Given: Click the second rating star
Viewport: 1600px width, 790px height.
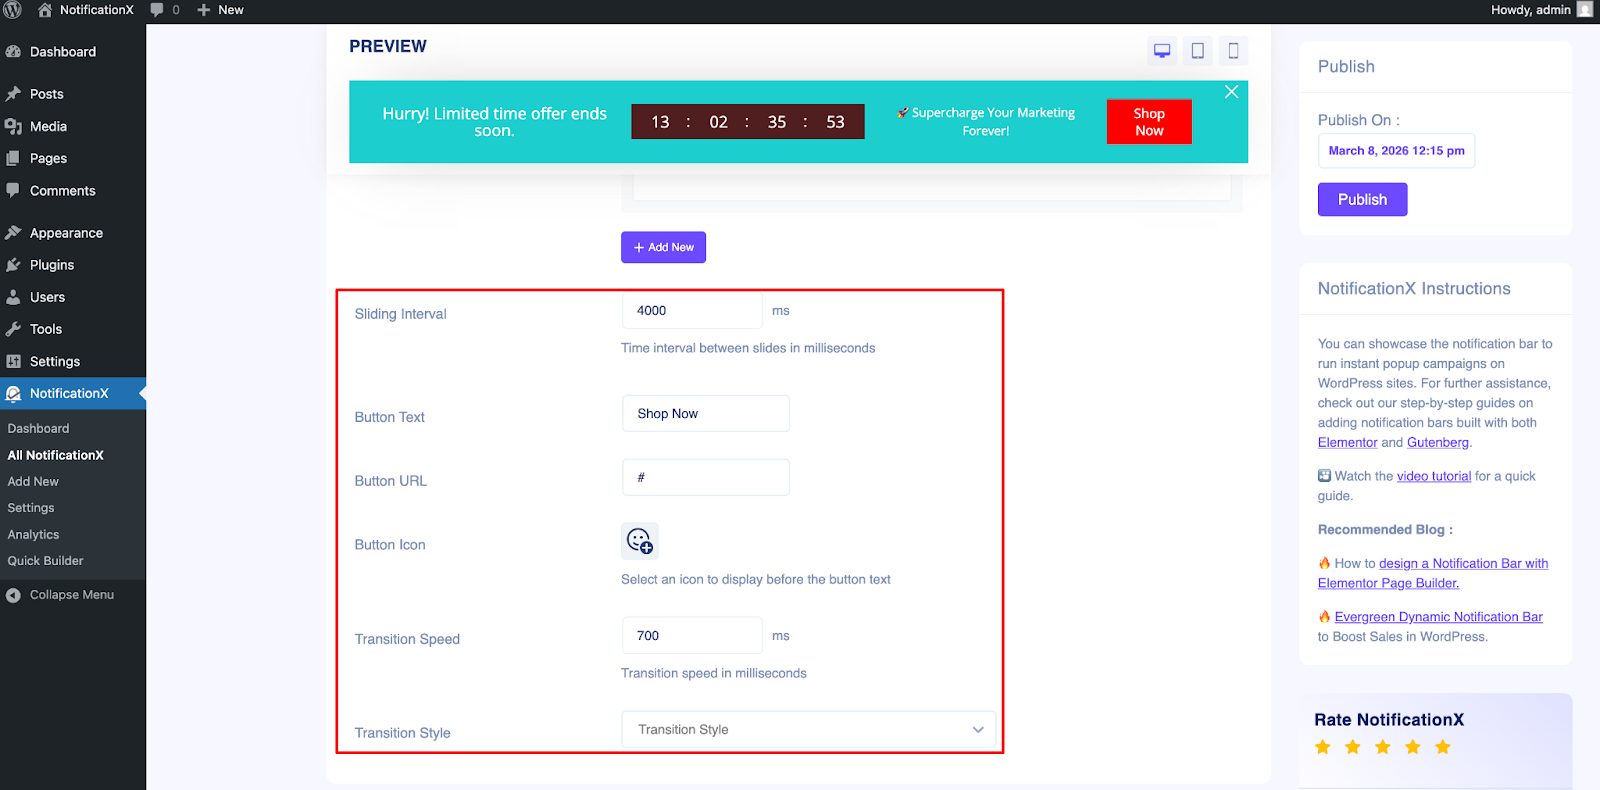Looking at the screenshot, I should (x=1353, y=747).
